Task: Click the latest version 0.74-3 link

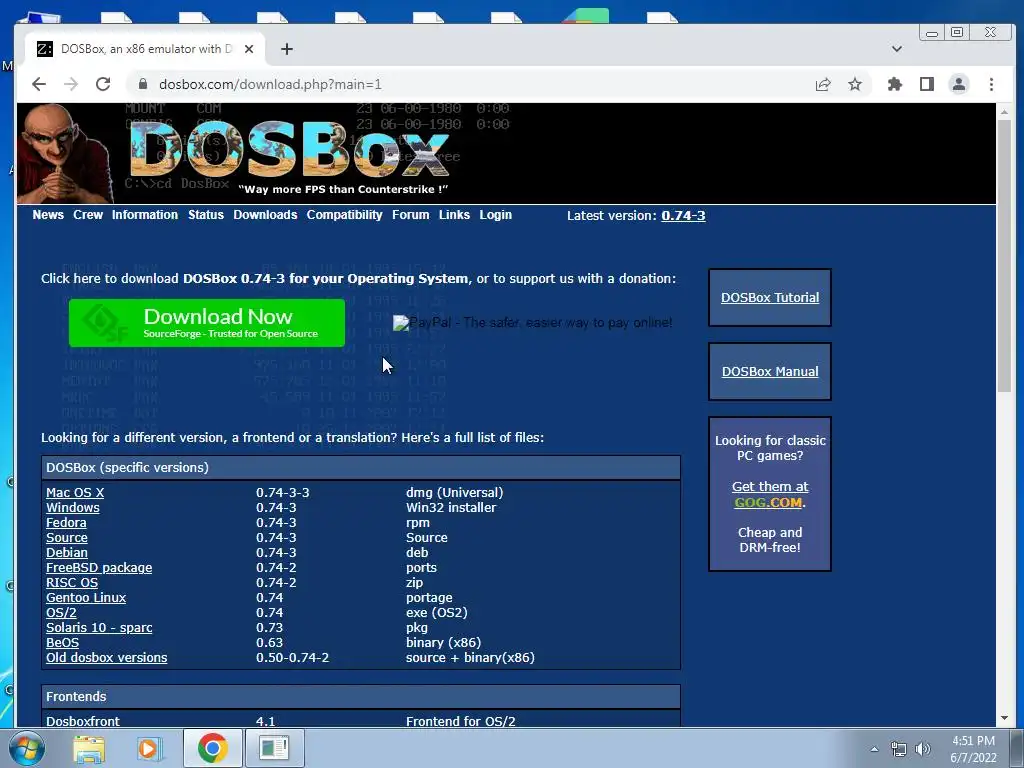Action: [x=683, y=216]
